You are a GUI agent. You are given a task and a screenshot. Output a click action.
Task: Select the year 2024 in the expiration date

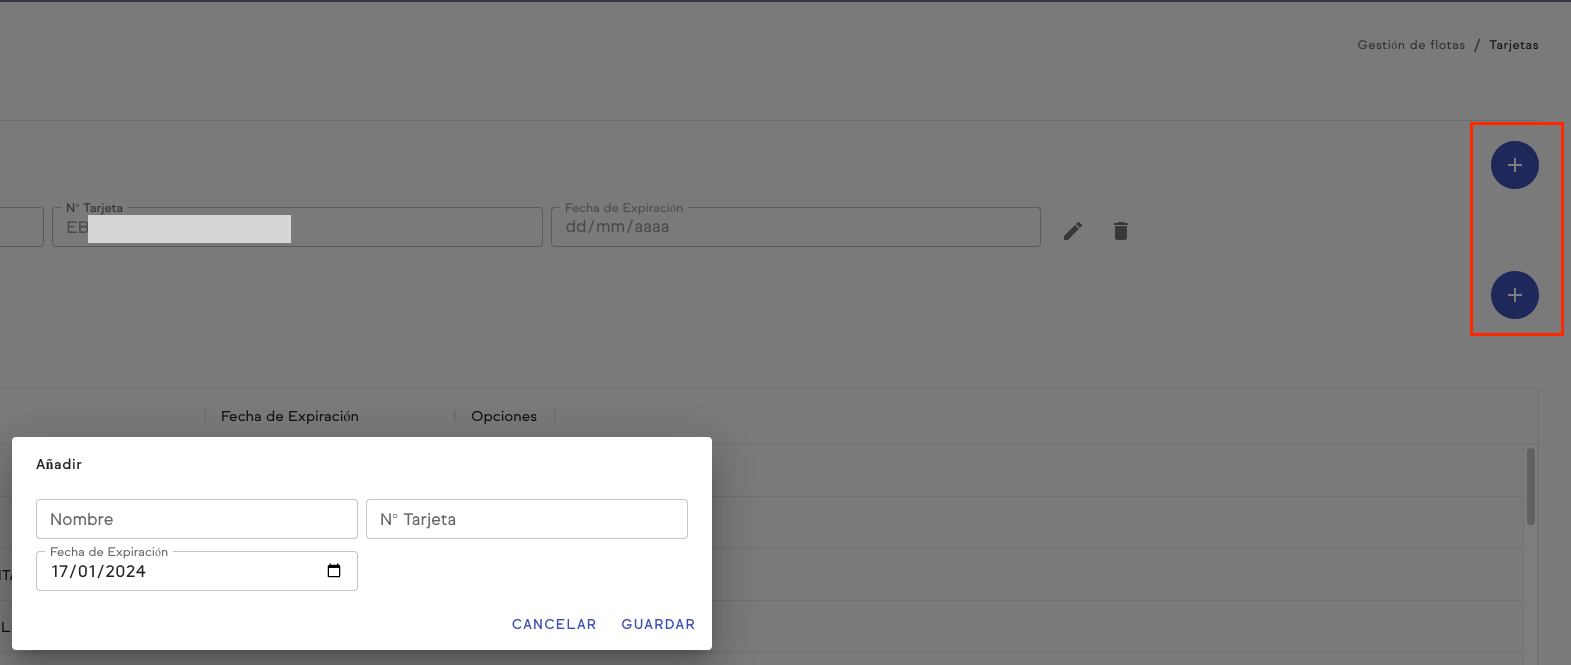(126, 572)
